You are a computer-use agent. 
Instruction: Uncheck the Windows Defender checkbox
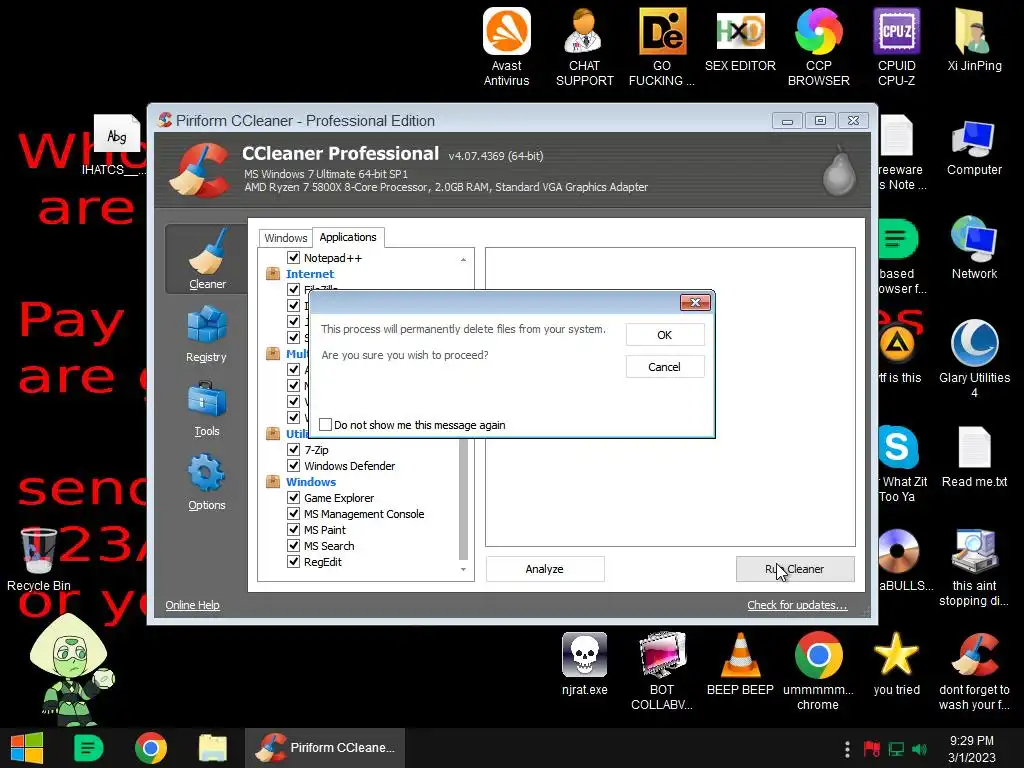pyautogui.click(x=293, y=466)
